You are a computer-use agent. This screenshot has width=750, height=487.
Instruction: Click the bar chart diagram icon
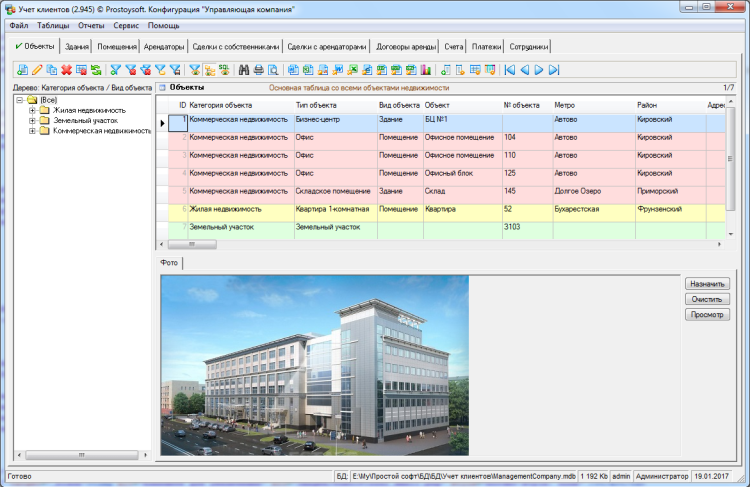[426, 70]
